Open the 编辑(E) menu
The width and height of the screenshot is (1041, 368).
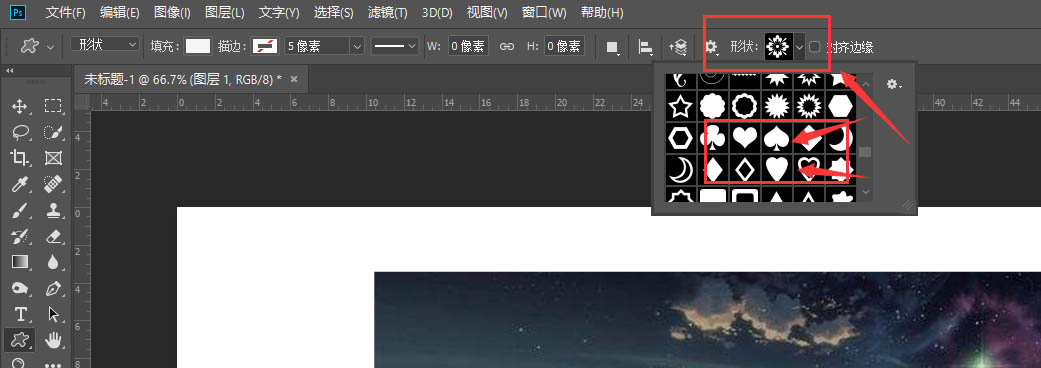click(120, 12)
